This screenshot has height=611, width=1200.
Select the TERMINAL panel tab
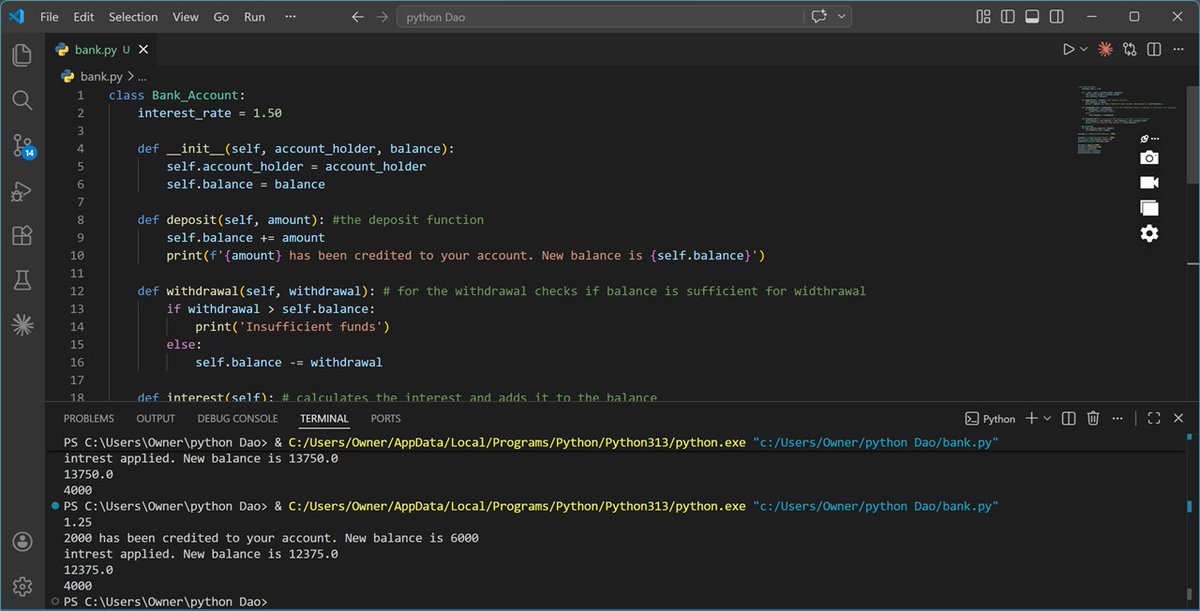pyautogui.click(x=324, y=419)
